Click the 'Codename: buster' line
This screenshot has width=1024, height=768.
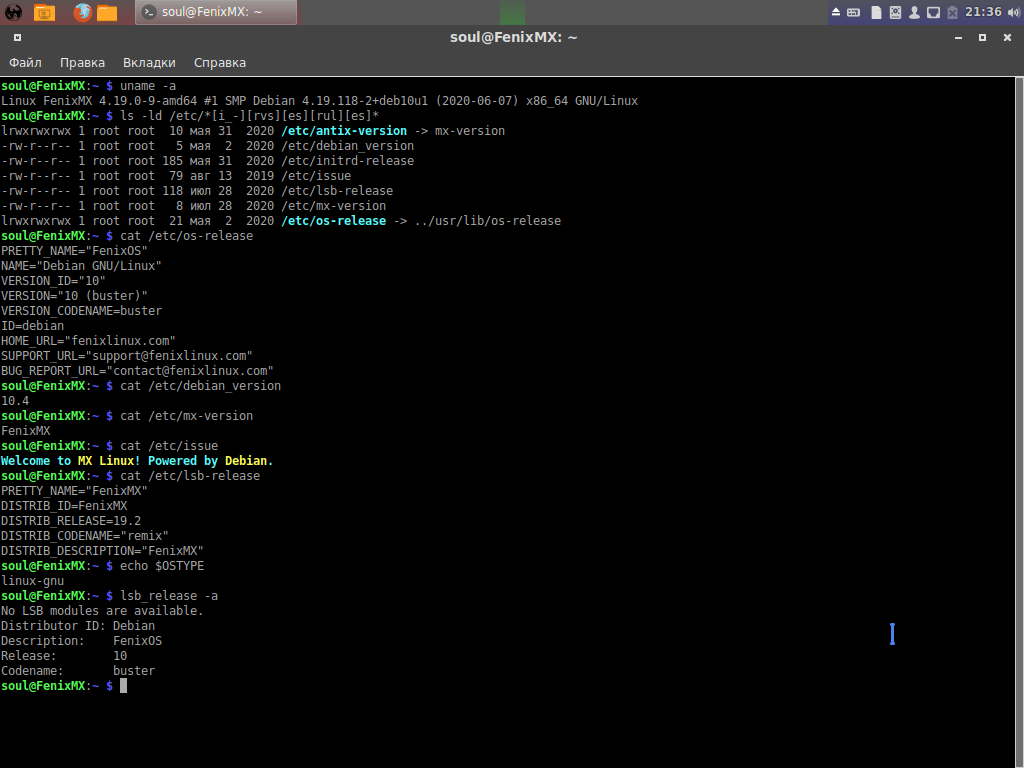pos(78,671)
